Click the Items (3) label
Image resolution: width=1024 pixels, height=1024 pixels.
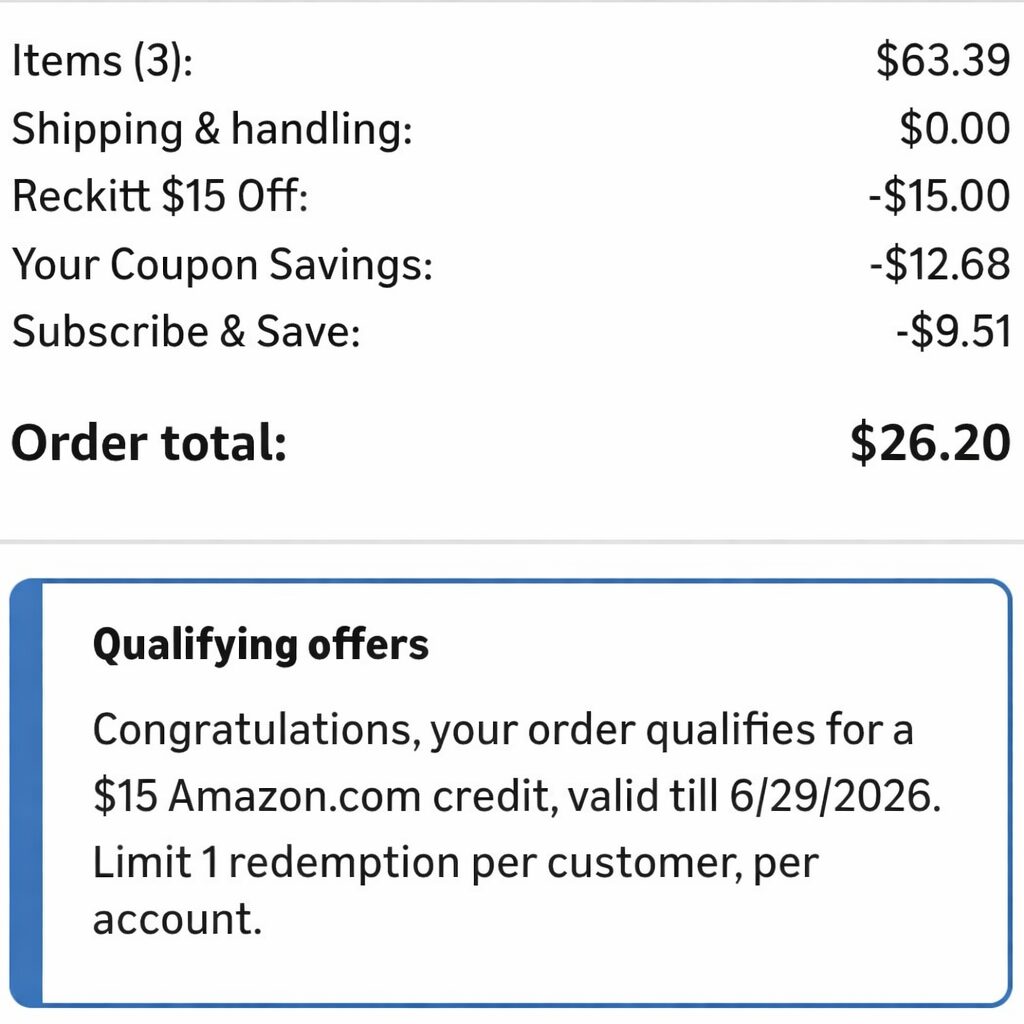(101, 63)
